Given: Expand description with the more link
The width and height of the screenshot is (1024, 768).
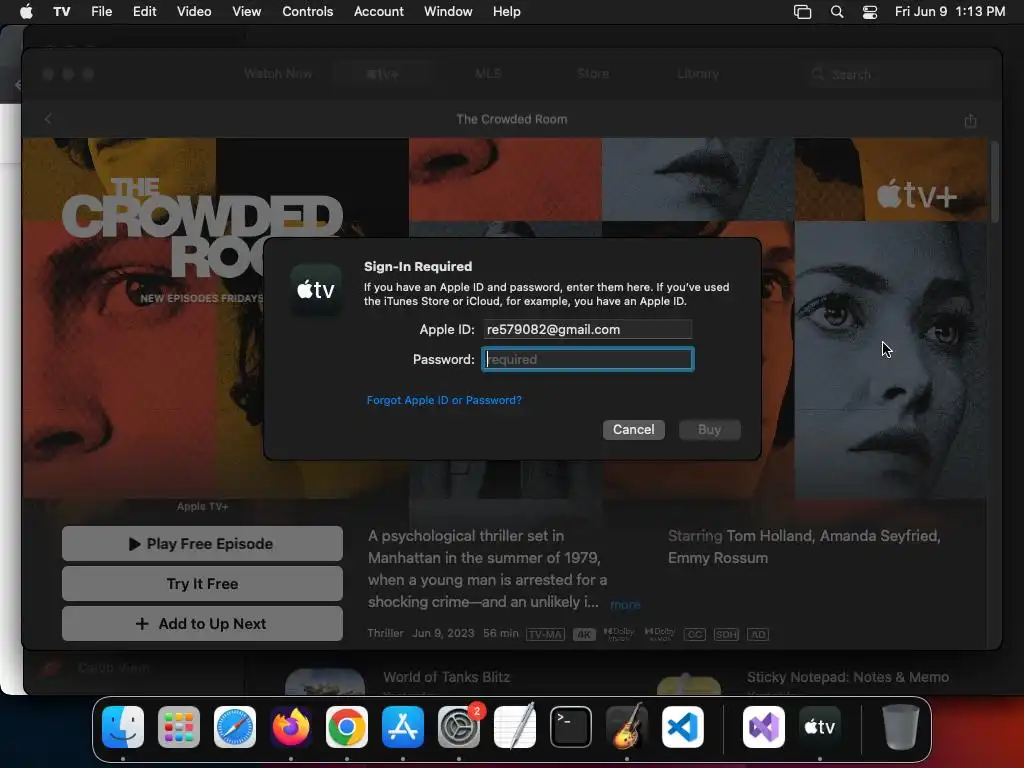Looking at the screenshot, I should coord(625,605).
